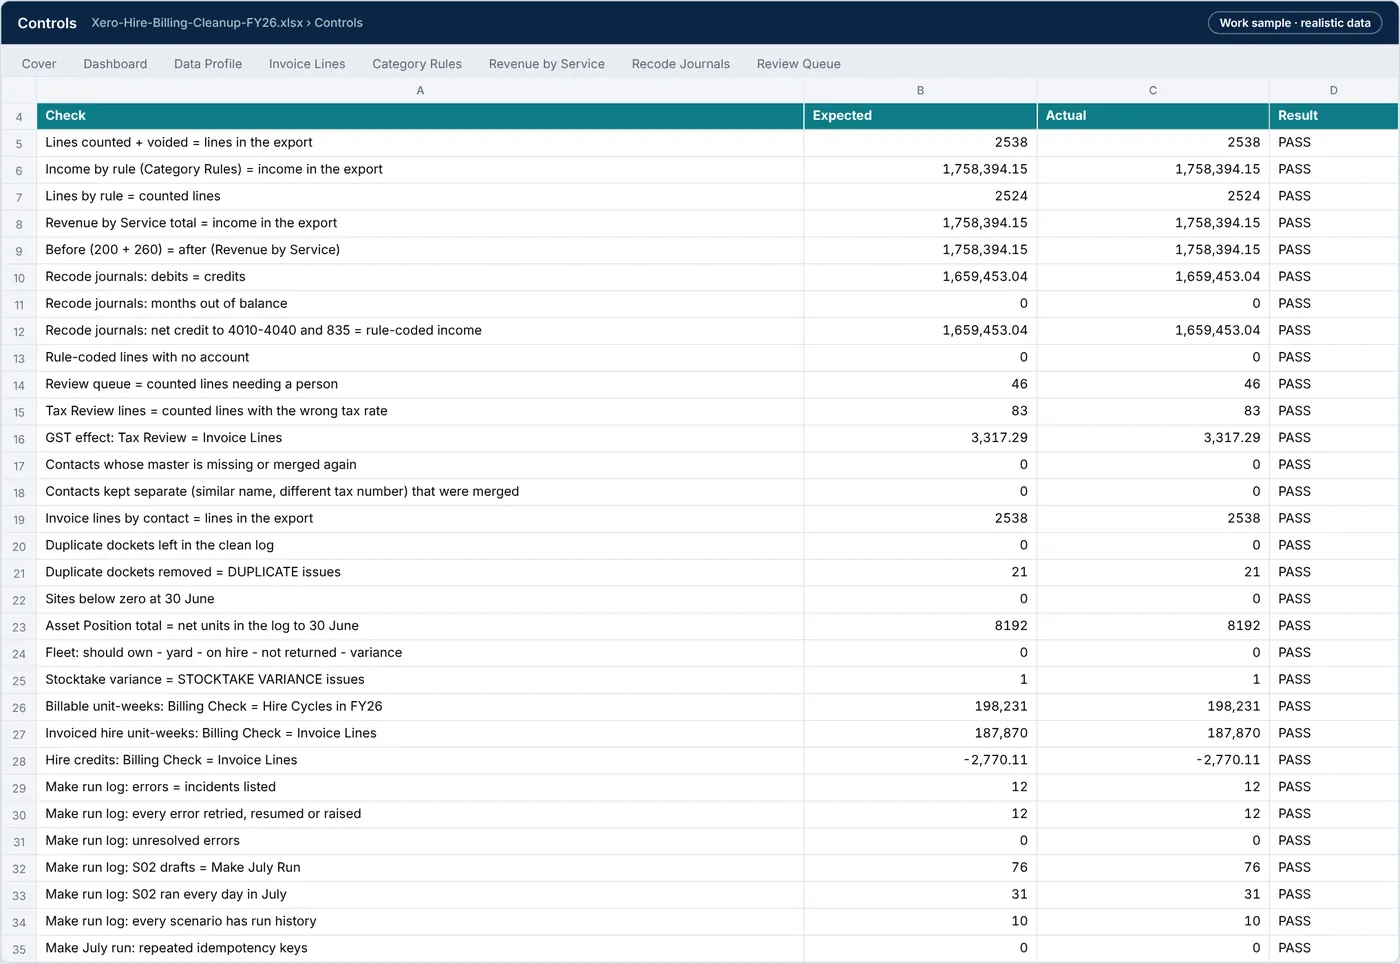The width and height of the screenshot is (1400, 964).
Task: Click the 'Work sample · realistic data' badge
Action: 1295,23
